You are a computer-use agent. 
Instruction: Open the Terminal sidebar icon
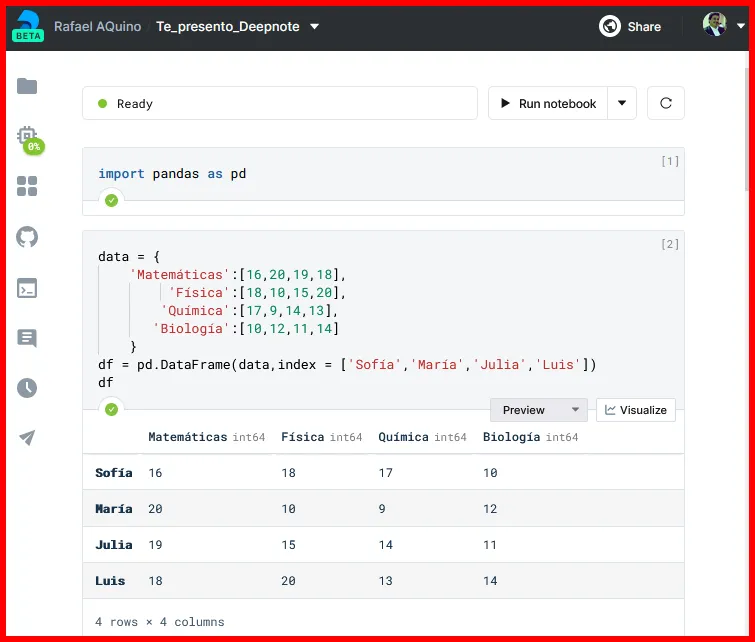[x=27, y=288]
